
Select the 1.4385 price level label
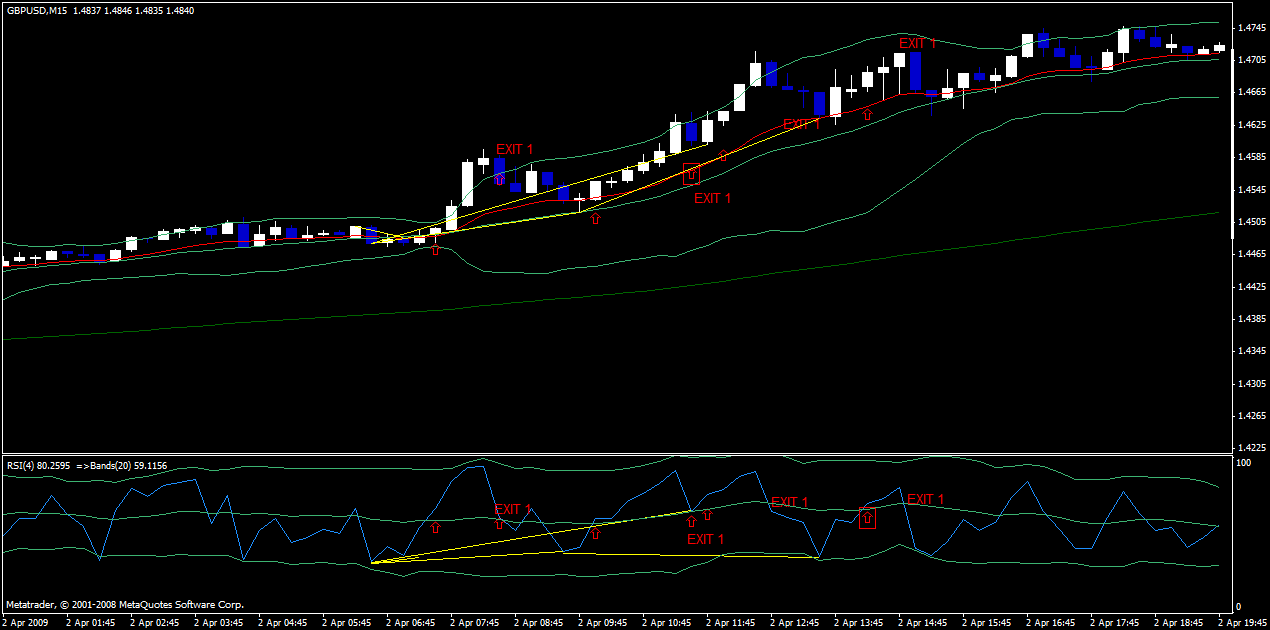pos(1251,319)
